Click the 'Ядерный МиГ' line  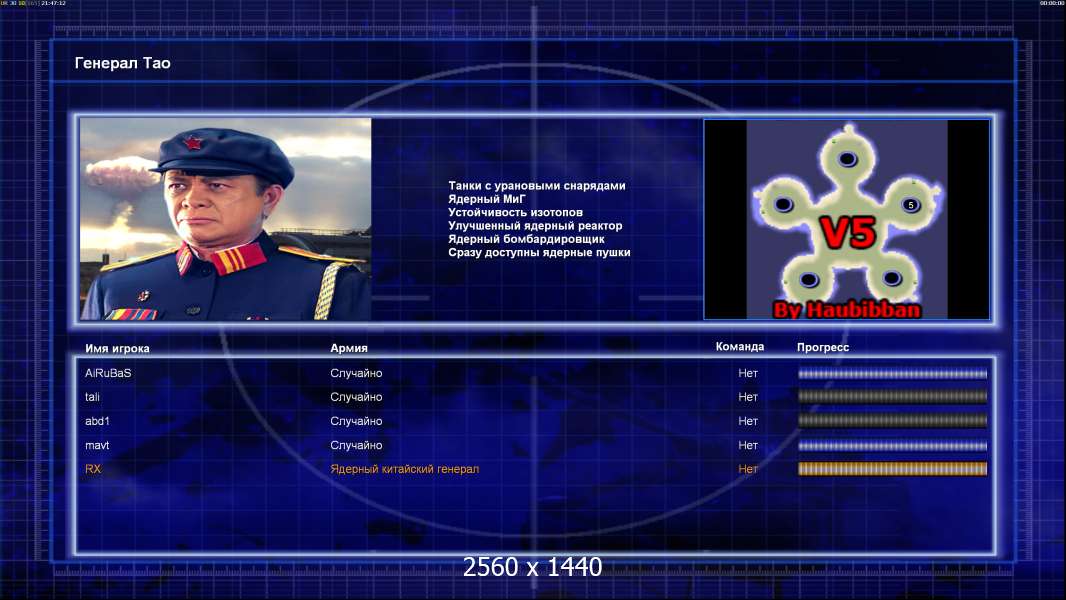(x=487, y=199)
